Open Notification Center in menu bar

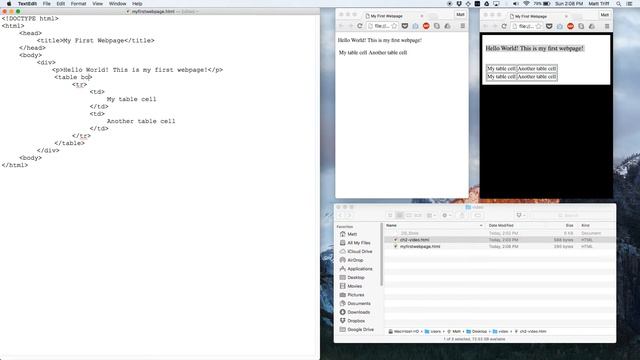coord(629,4)
